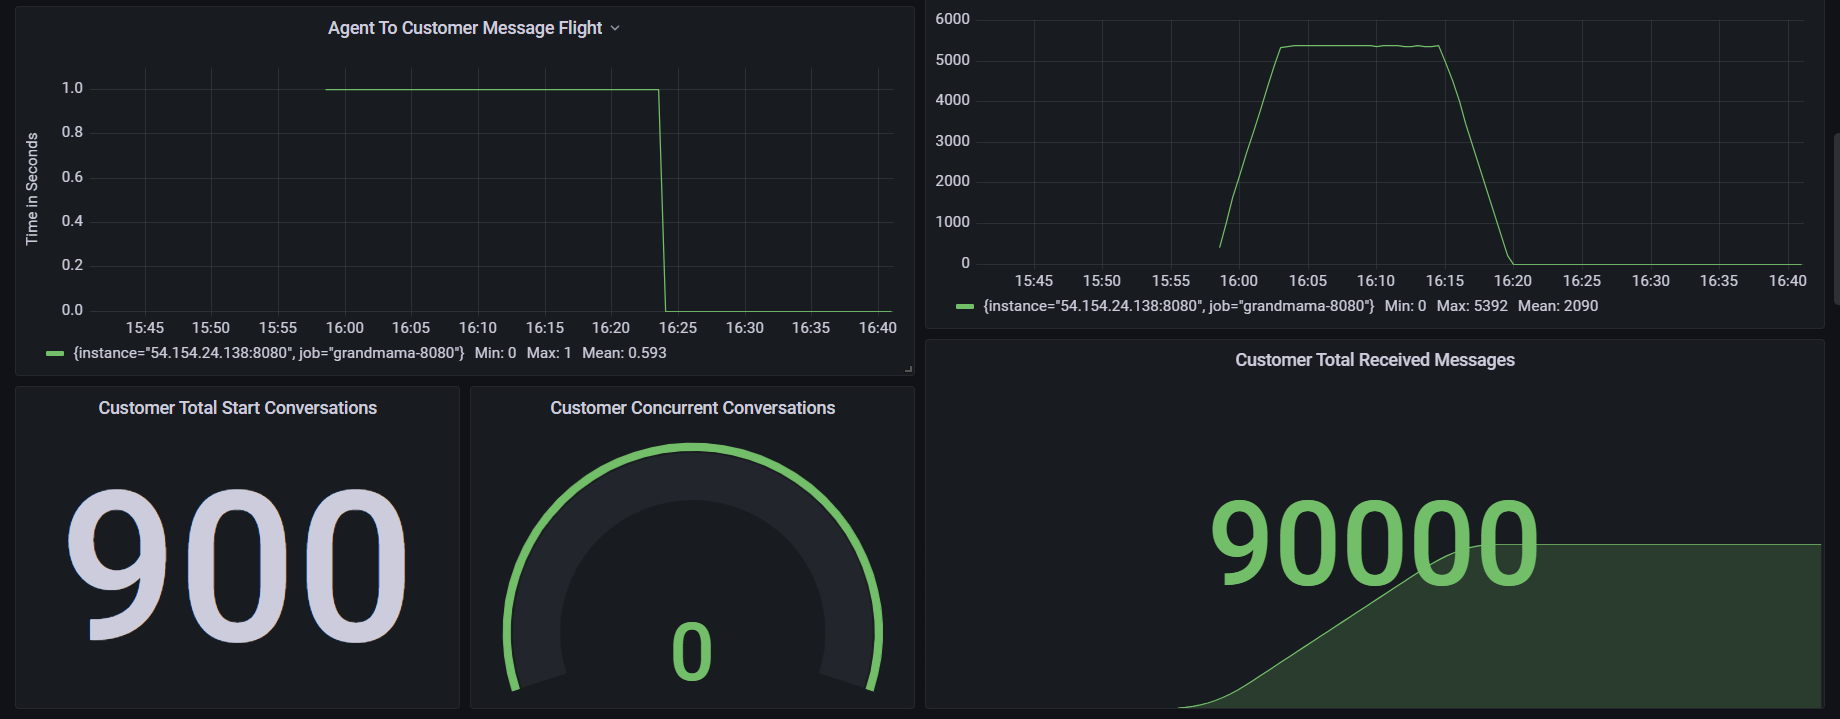This screenshot has height=719, width=1840.
Task: Click the Customer Total Received Messages panel title
Action: (x=1374, y=360)
